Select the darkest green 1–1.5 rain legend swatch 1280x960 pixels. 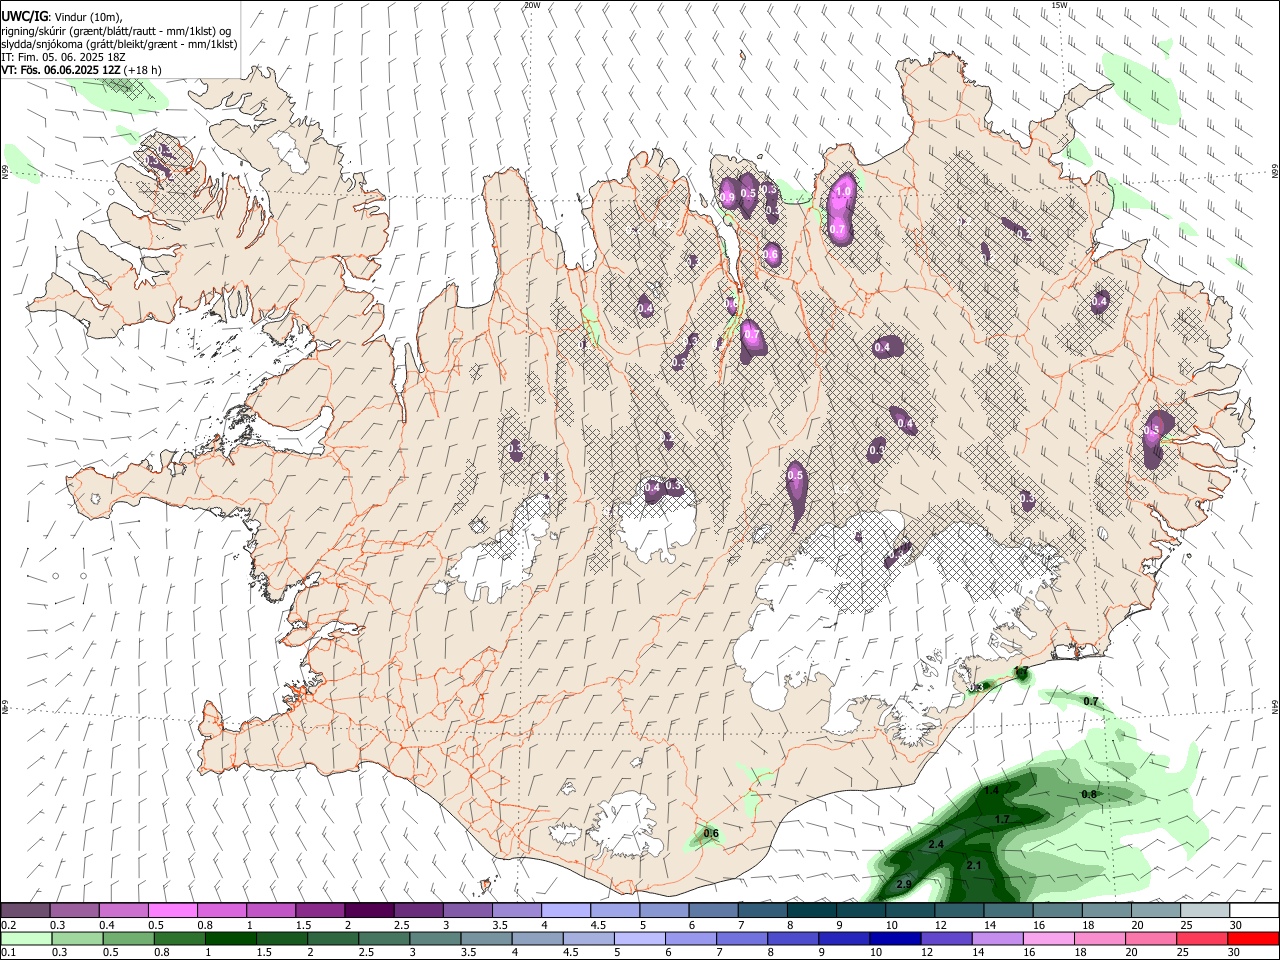point(231,939)
